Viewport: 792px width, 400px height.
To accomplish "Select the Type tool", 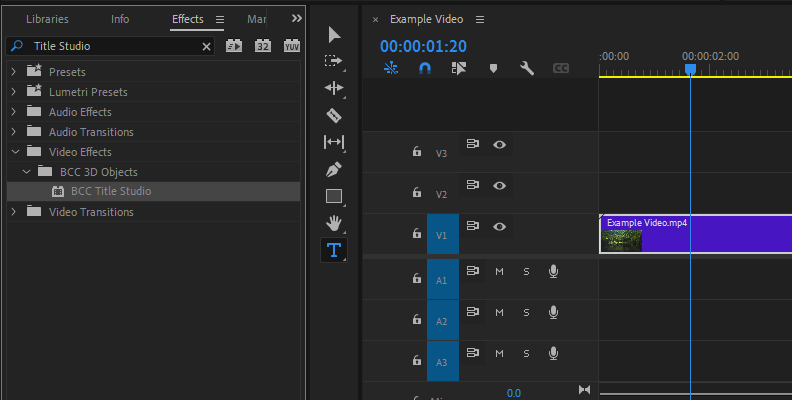I will coord(334,250).
